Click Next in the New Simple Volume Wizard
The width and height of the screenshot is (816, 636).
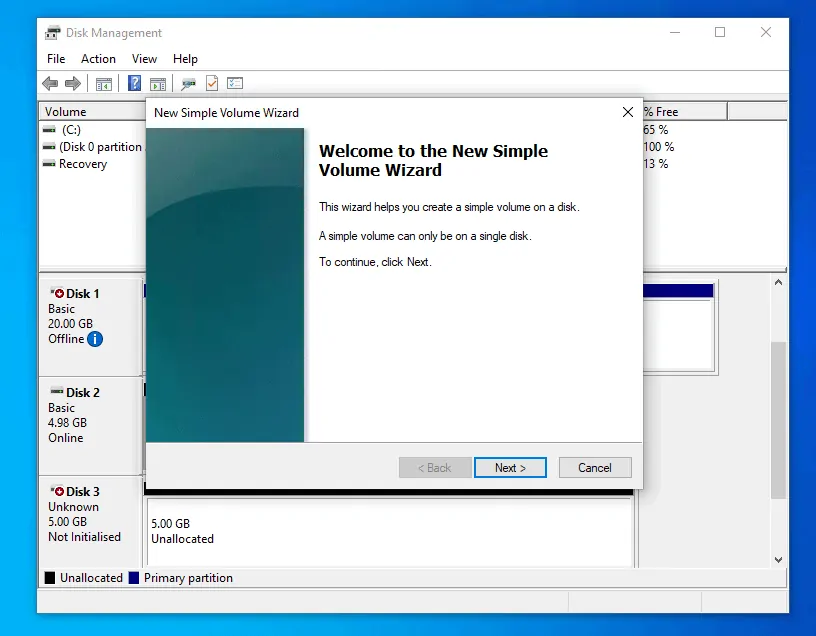(x=510, y=467)
